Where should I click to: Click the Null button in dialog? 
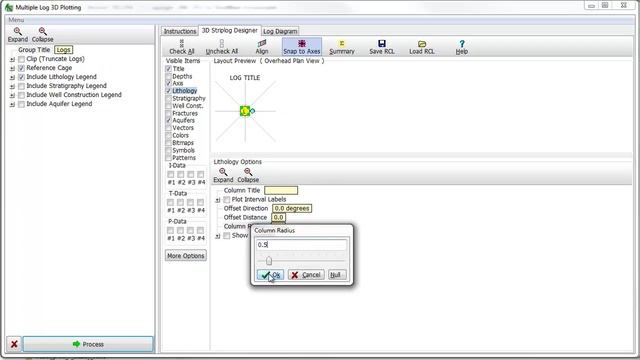(x=337, y=275)
